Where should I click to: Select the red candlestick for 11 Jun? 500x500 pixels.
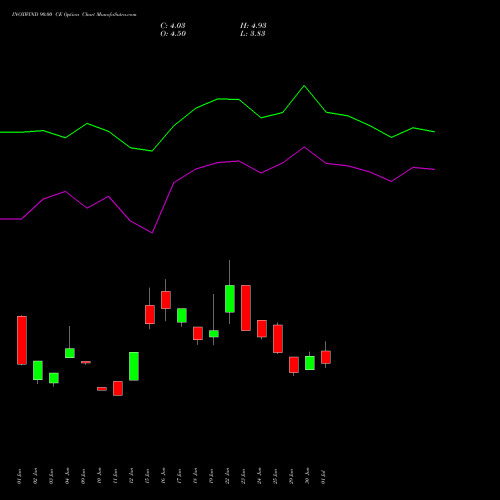(x=118, y=388)
